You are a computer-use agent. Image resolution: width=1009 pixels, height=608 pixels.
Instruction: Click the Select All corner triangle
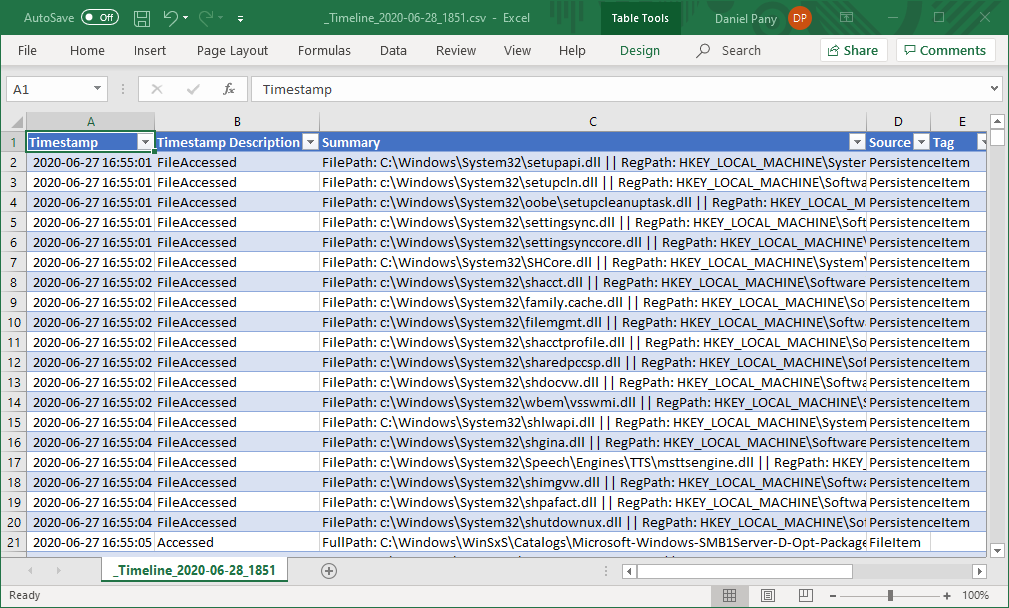pos(14,122)
